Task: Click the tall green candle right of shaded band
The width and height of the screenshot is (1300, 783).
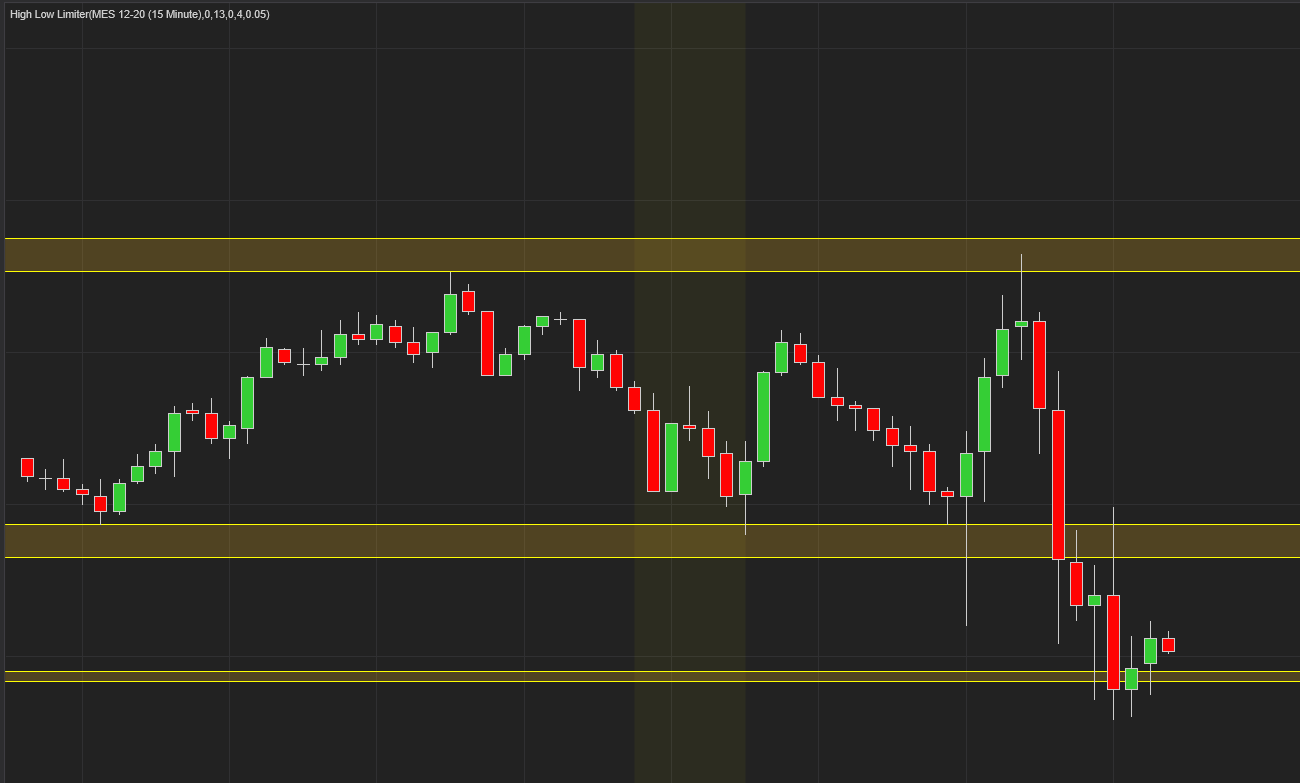Action: [x=764, y=416]
